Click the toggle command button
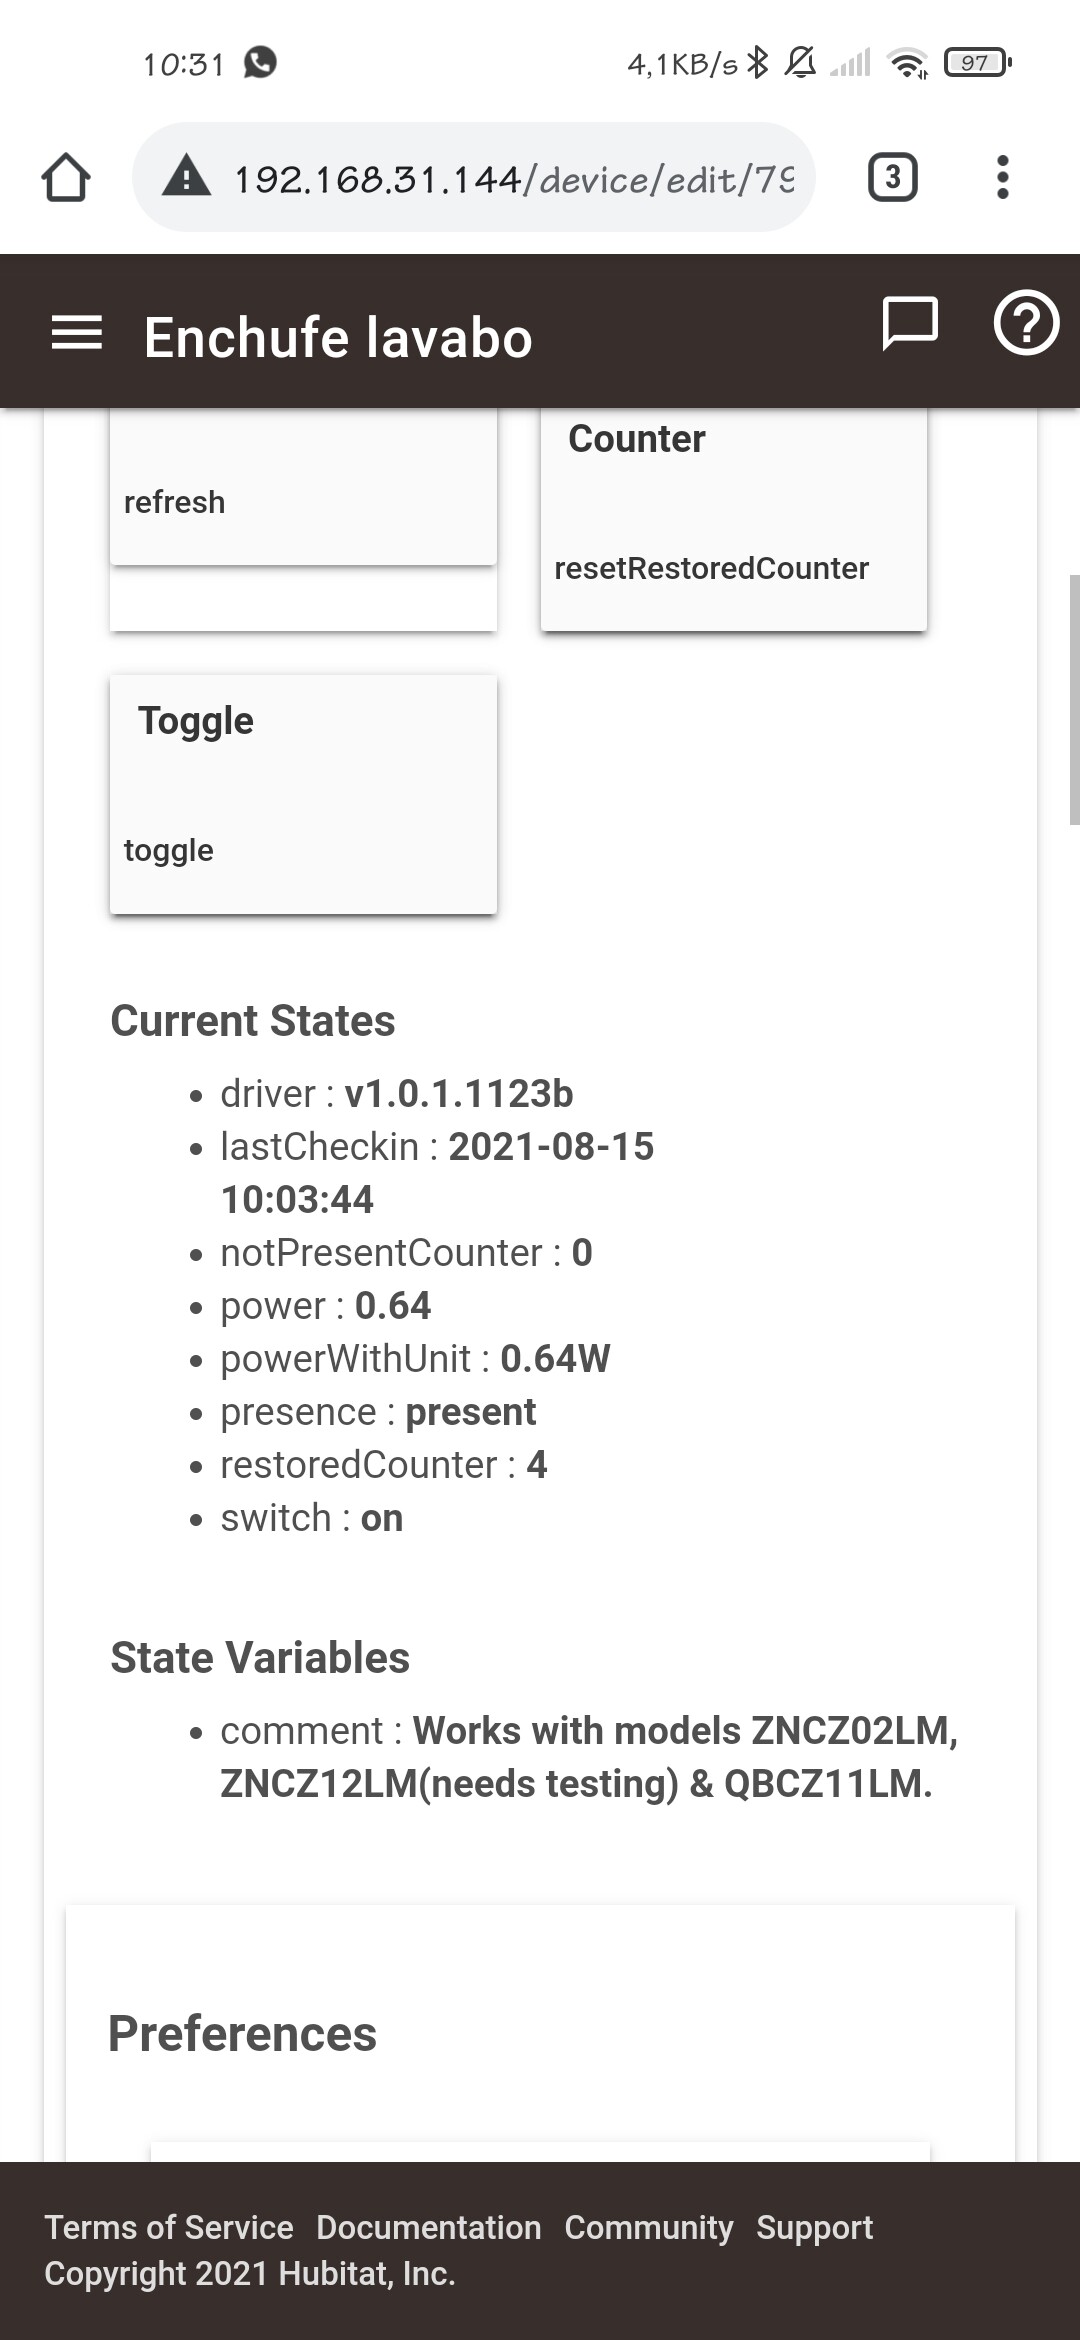1080x2340 pixels. click(303, 794)
